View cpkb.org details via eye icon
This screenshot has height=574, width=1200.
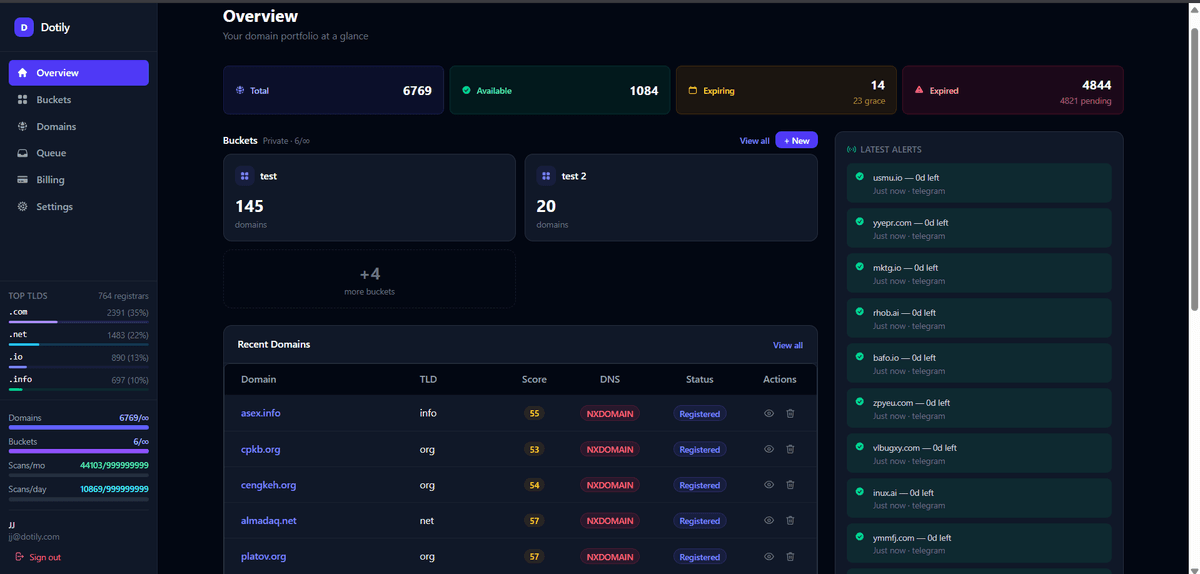pyautogui.click(x=769, y=449)
